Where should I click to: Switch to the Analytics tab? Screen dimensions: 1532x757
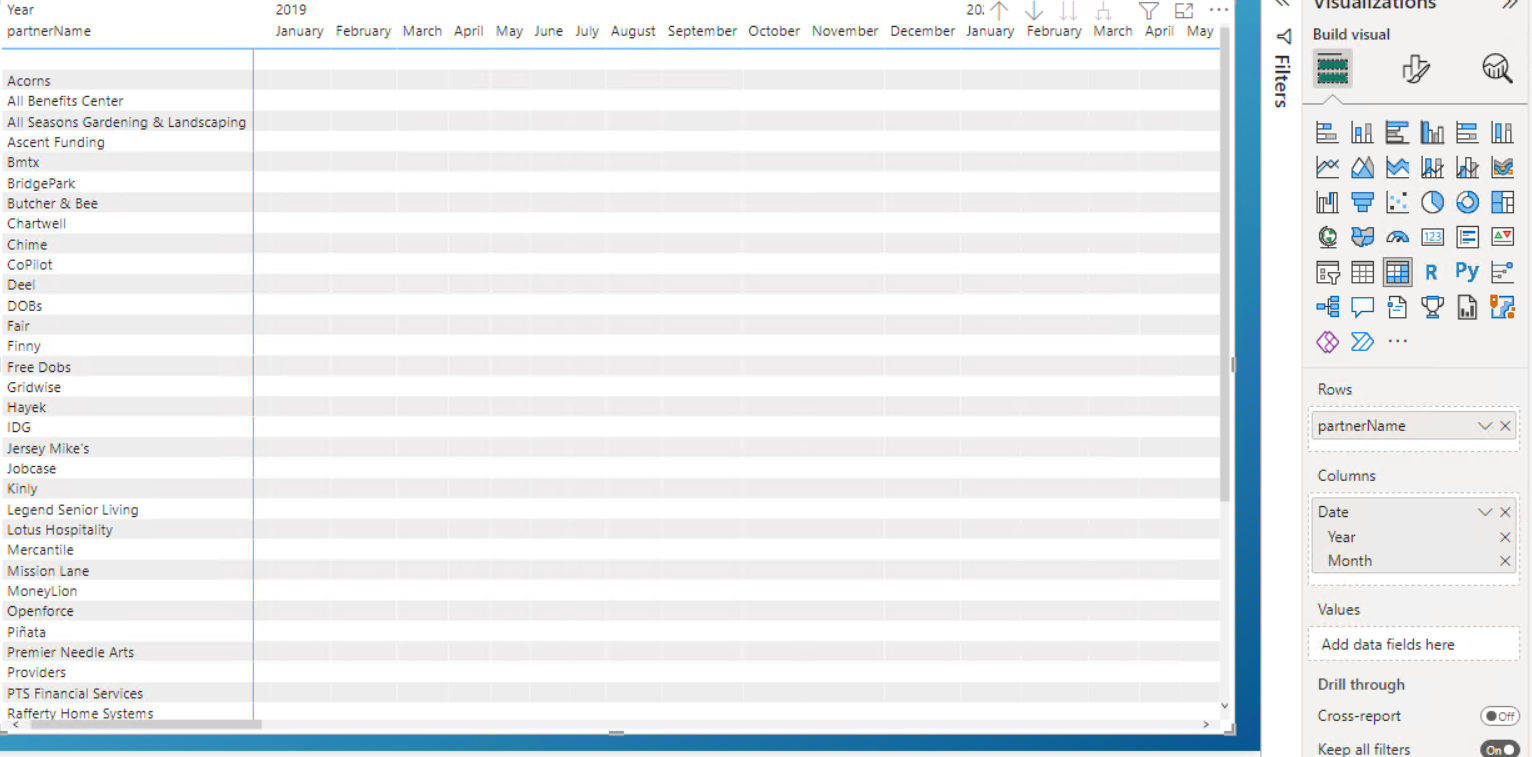click(x=1497, y=68)
